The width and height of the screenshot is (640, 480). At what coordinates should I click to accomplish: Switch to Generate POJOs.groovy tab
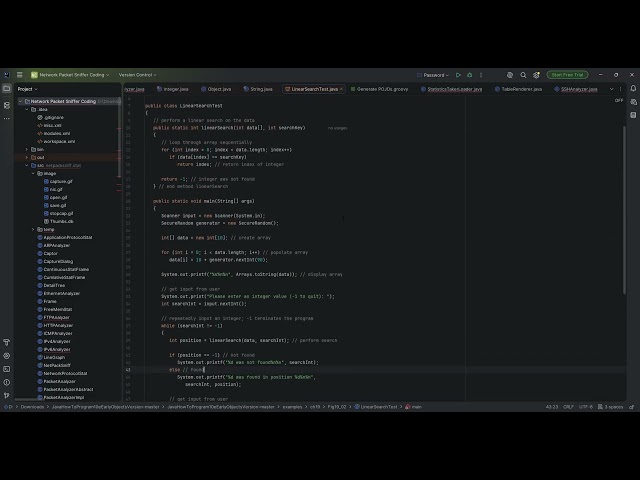[x=379, y=89]
